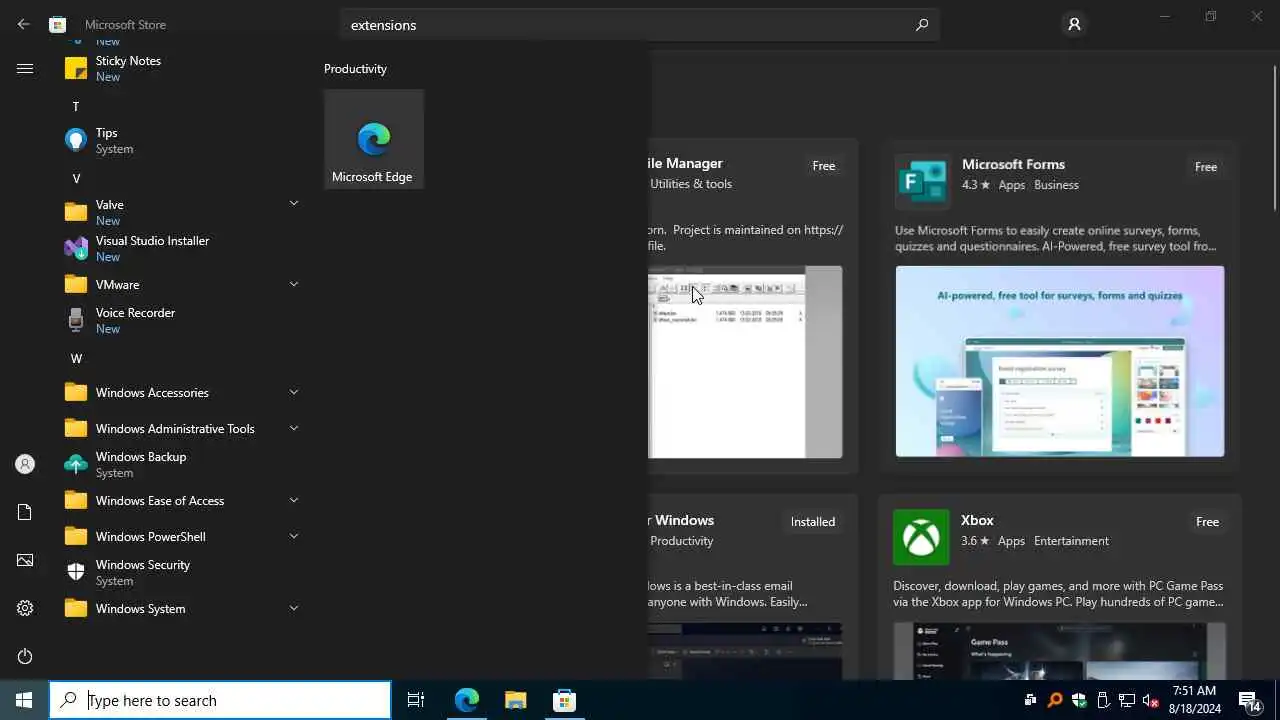Click the Free button on File Manager card
Viewport: 1280px width, 720px height.
point(823,166)
